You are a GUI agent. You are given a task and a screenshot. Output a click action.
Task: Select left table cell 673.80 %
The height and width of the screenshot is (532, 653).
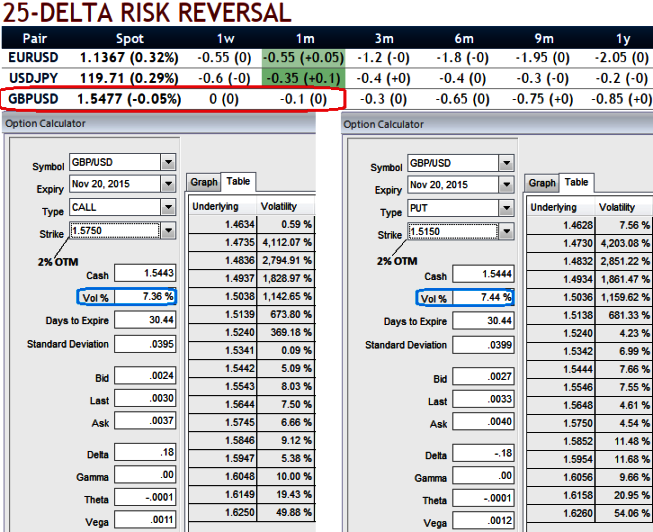286,314
